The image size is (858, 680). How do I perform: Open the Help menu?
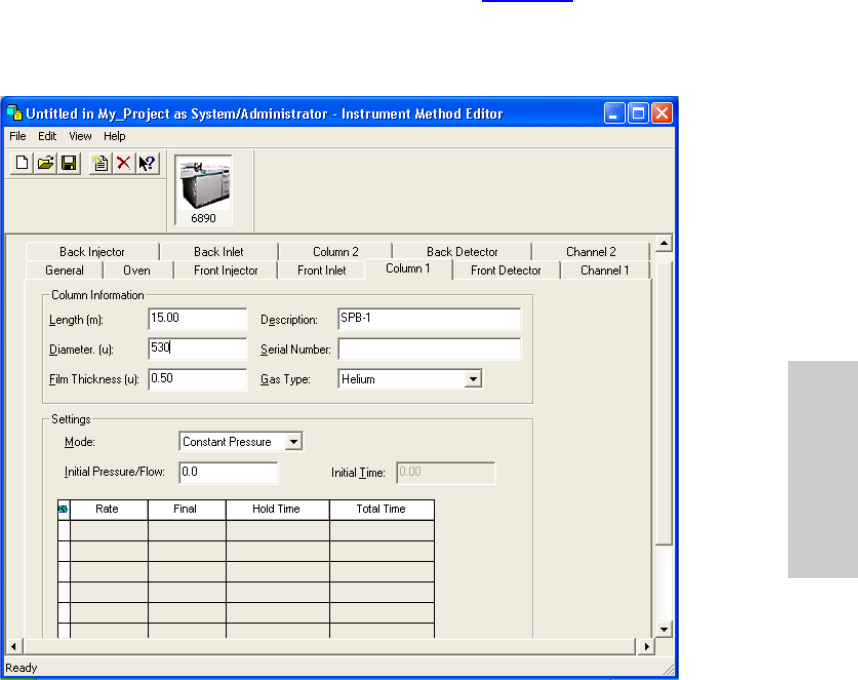pos(114,136)
